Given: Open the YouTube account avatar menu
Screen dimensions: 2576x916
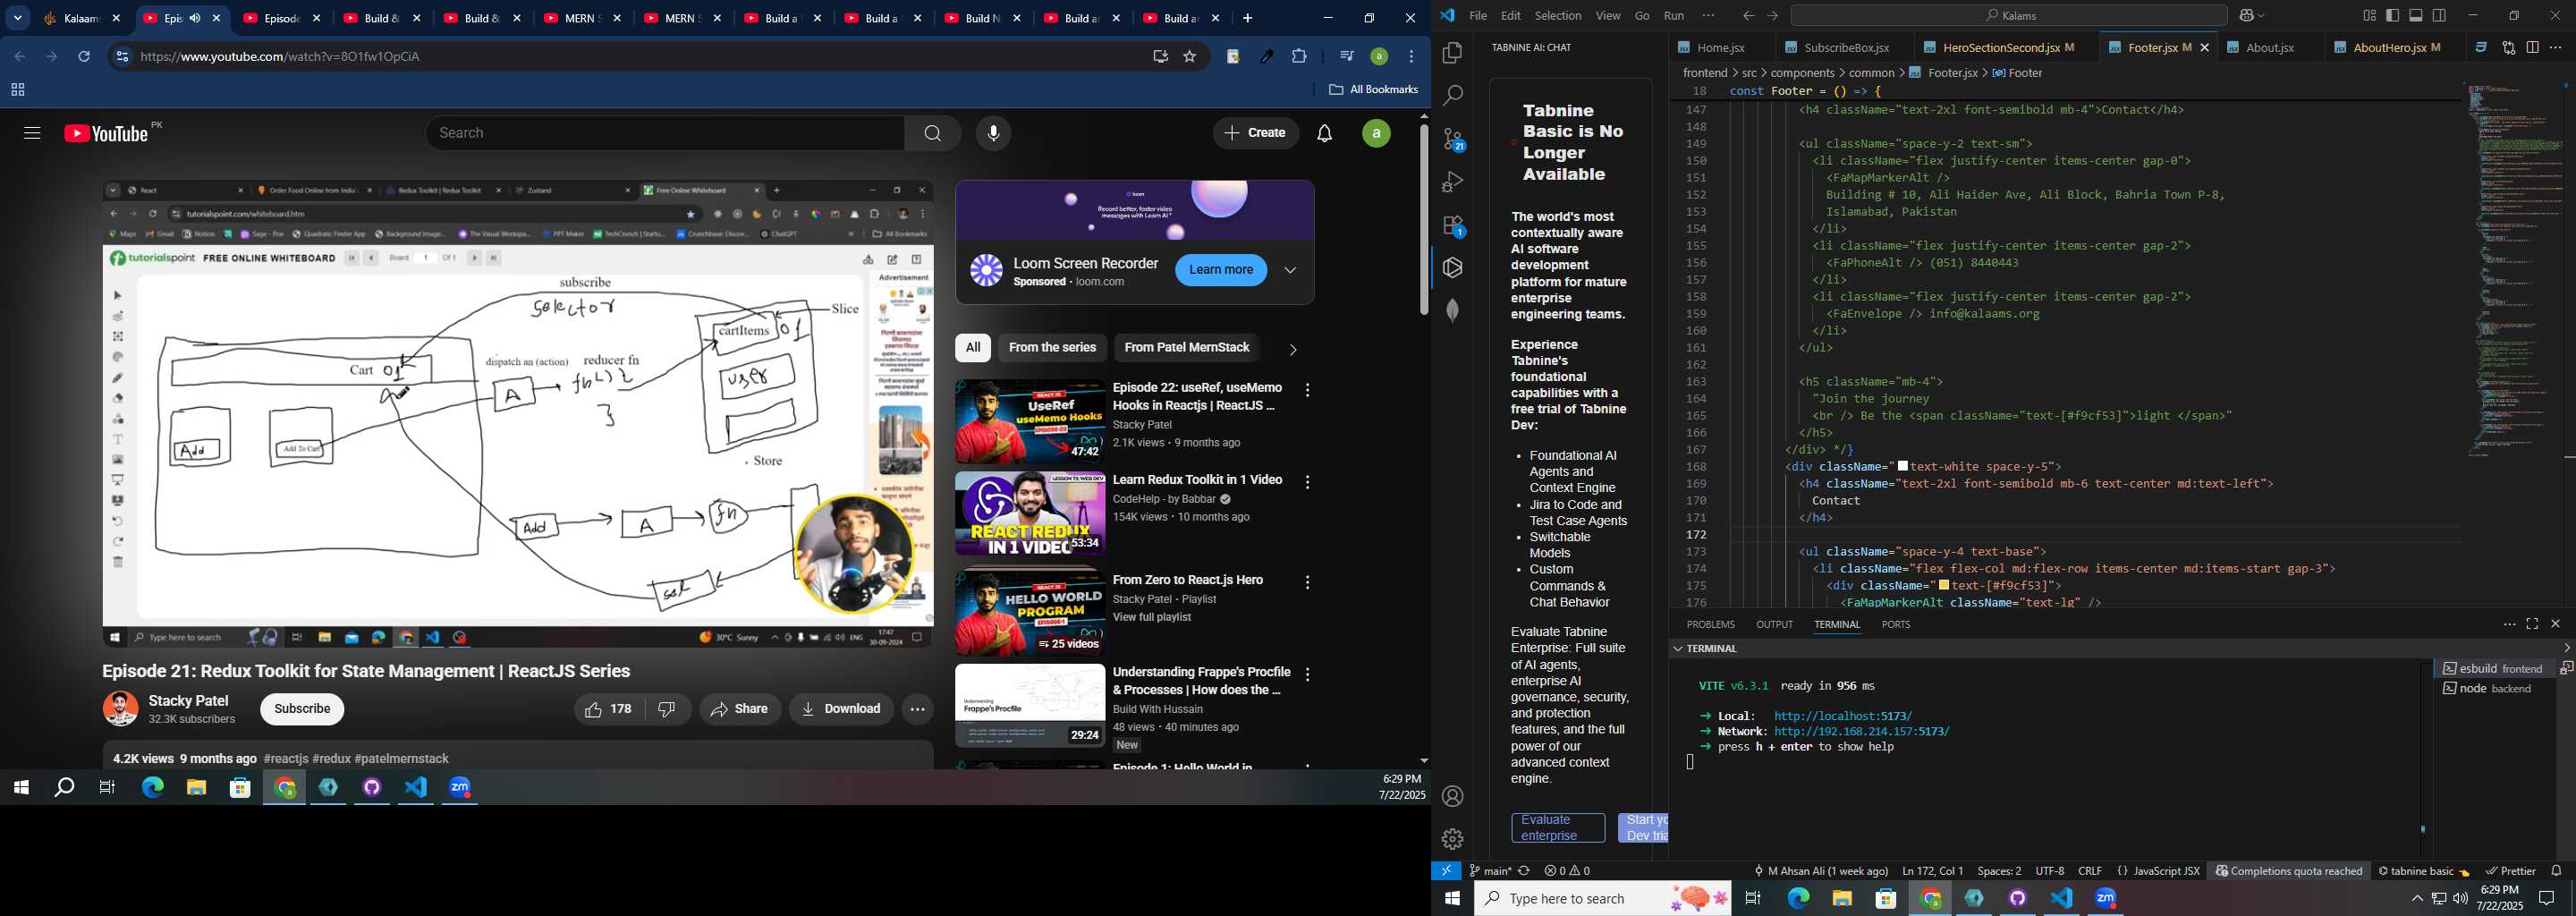Looking at the screenshot, I should pyautogui.click(x=1376, y=133).
